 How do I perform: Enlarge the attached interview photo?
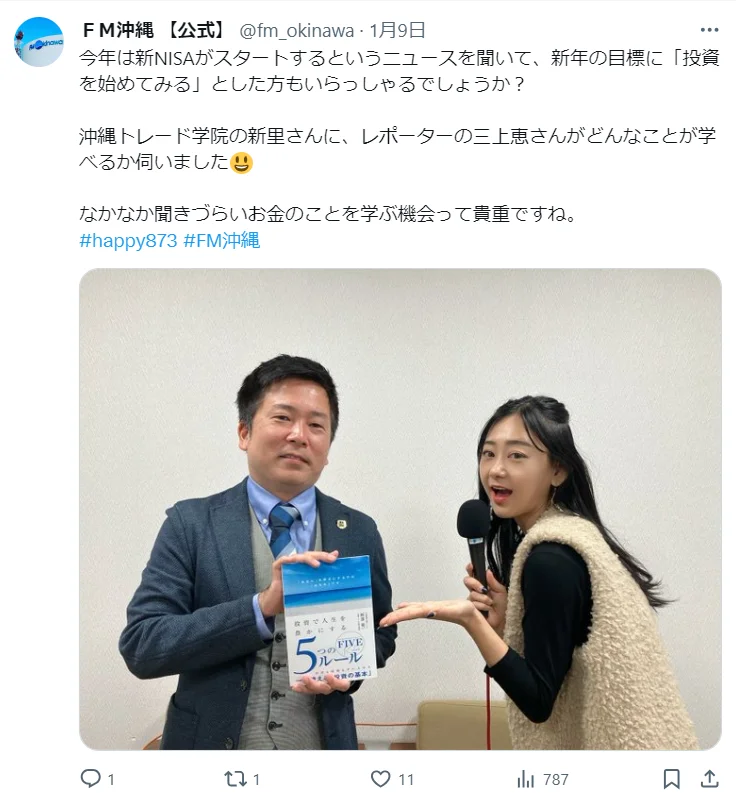click(x=400, y=509)
